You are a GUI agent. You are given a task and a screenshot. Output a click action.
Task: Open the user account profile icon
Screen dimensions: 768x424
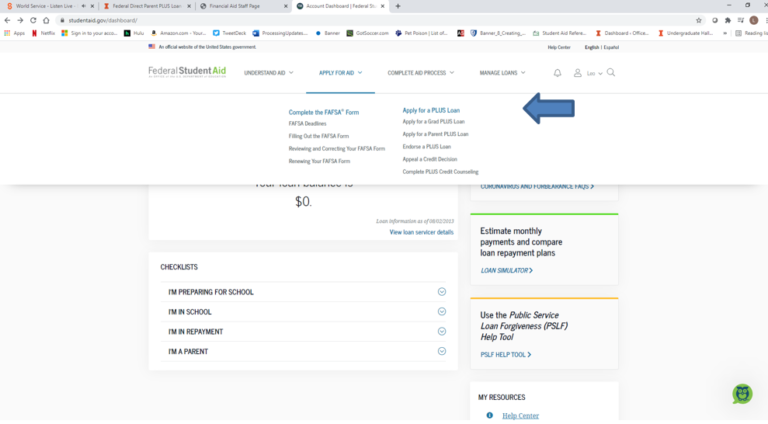click(x=577, y=73)
